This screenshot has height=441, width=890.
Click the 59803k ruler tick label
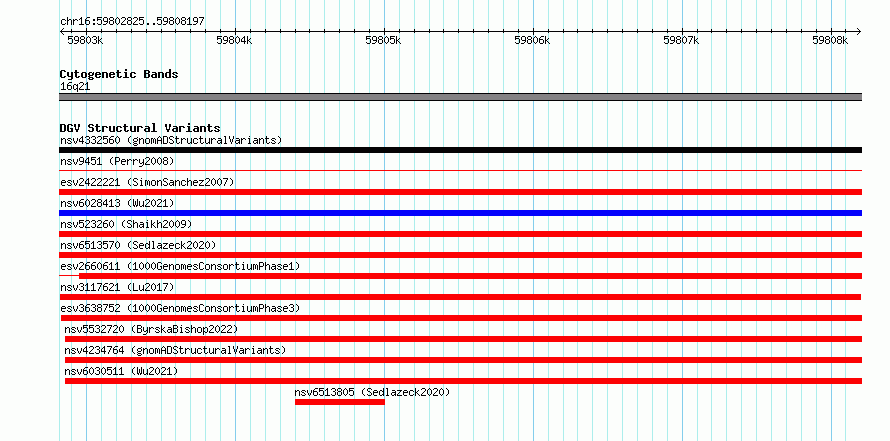tap(85, 40)
